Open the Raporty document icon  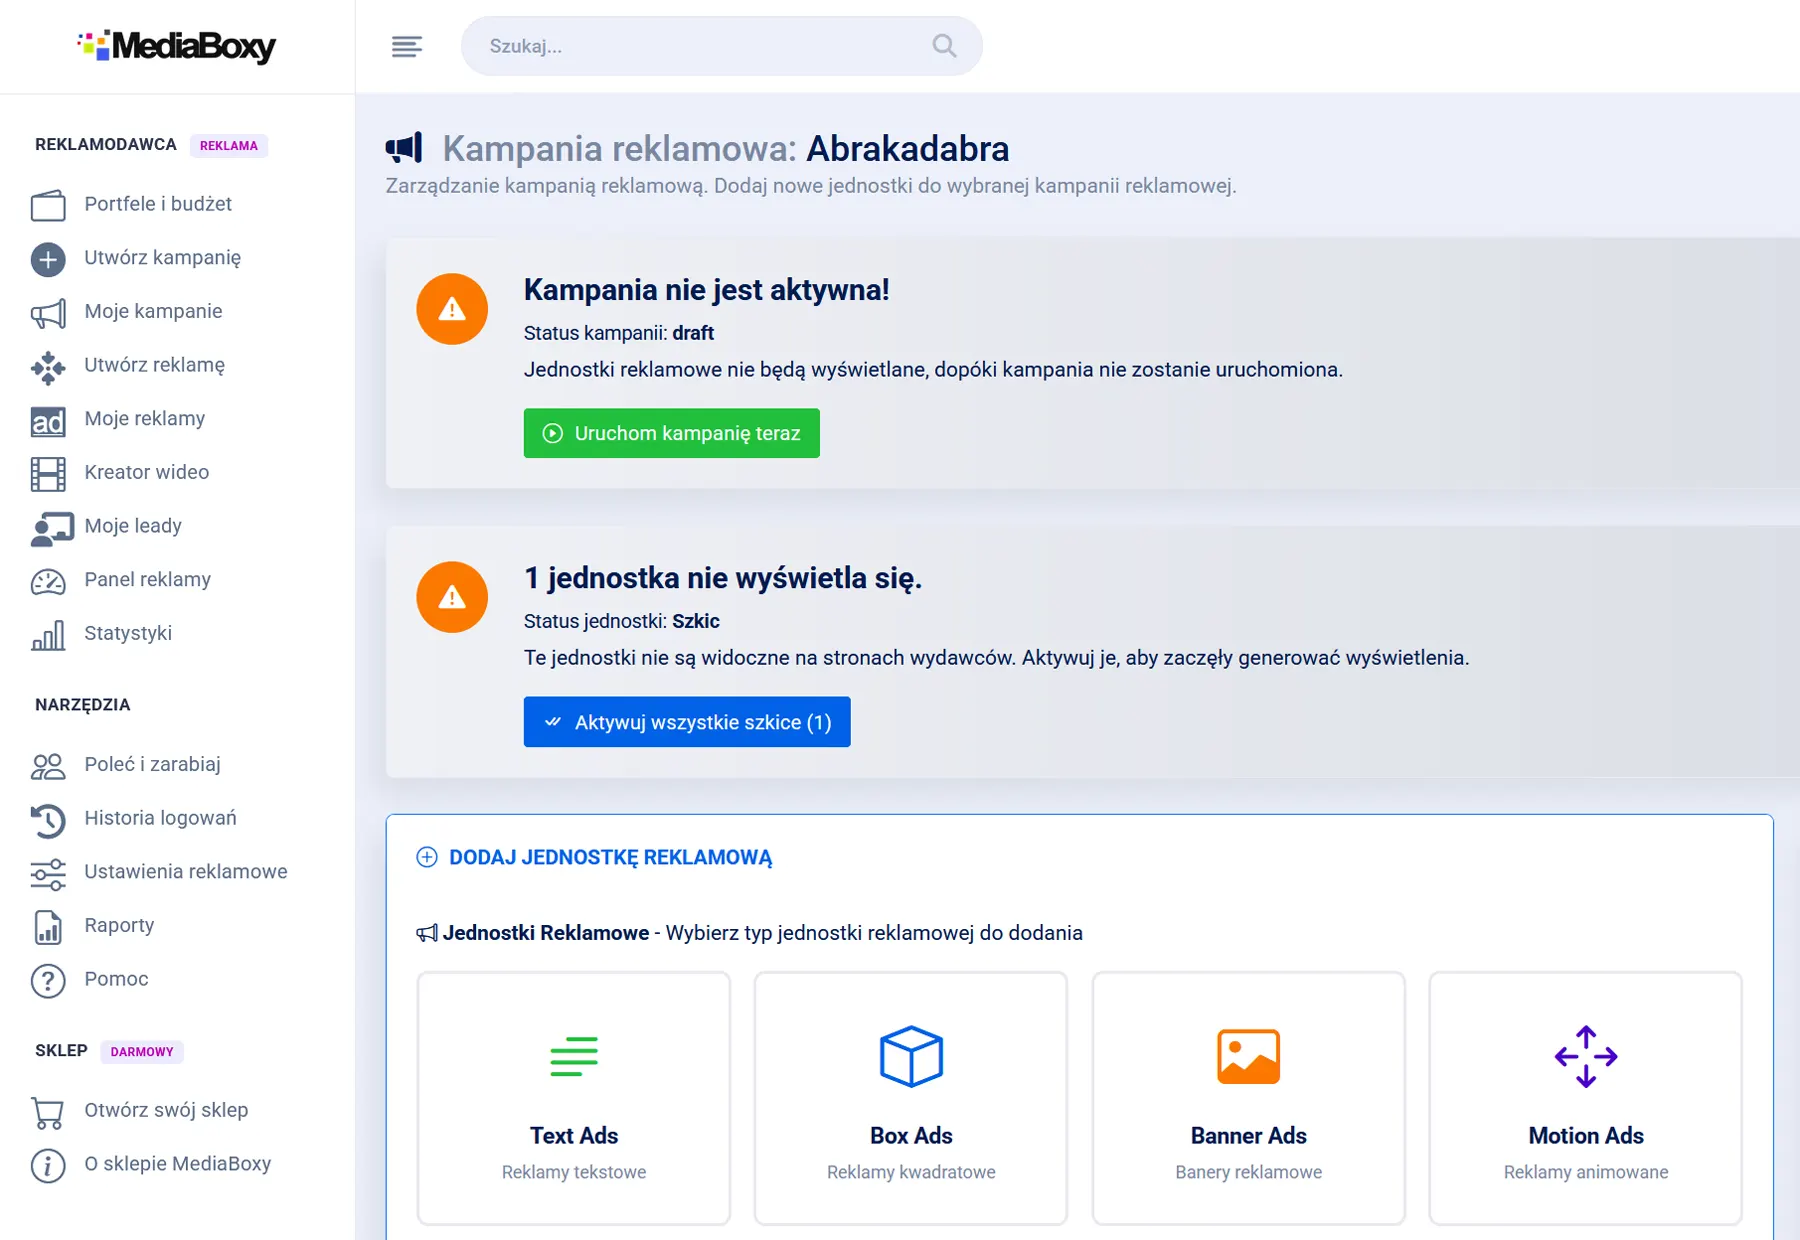coord(48,927)
